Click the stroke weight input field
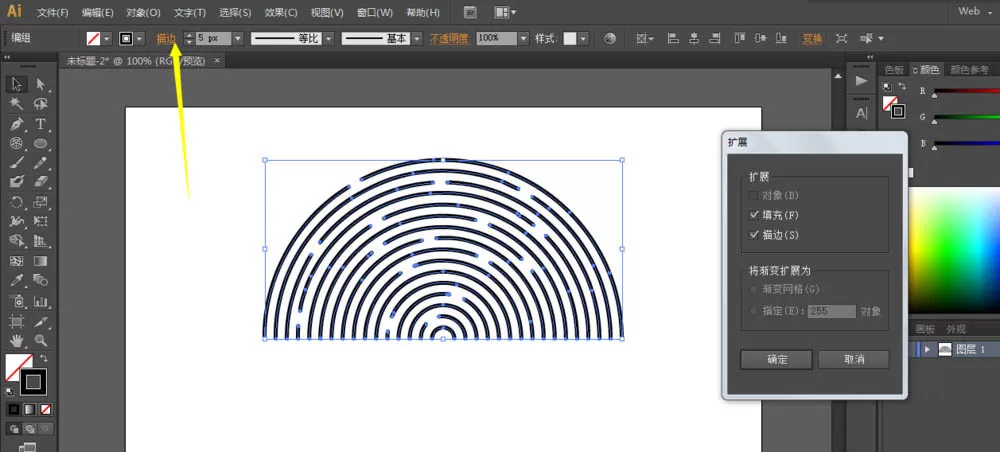The height and width of the screenshot is (452, 1000). (214, 39)
